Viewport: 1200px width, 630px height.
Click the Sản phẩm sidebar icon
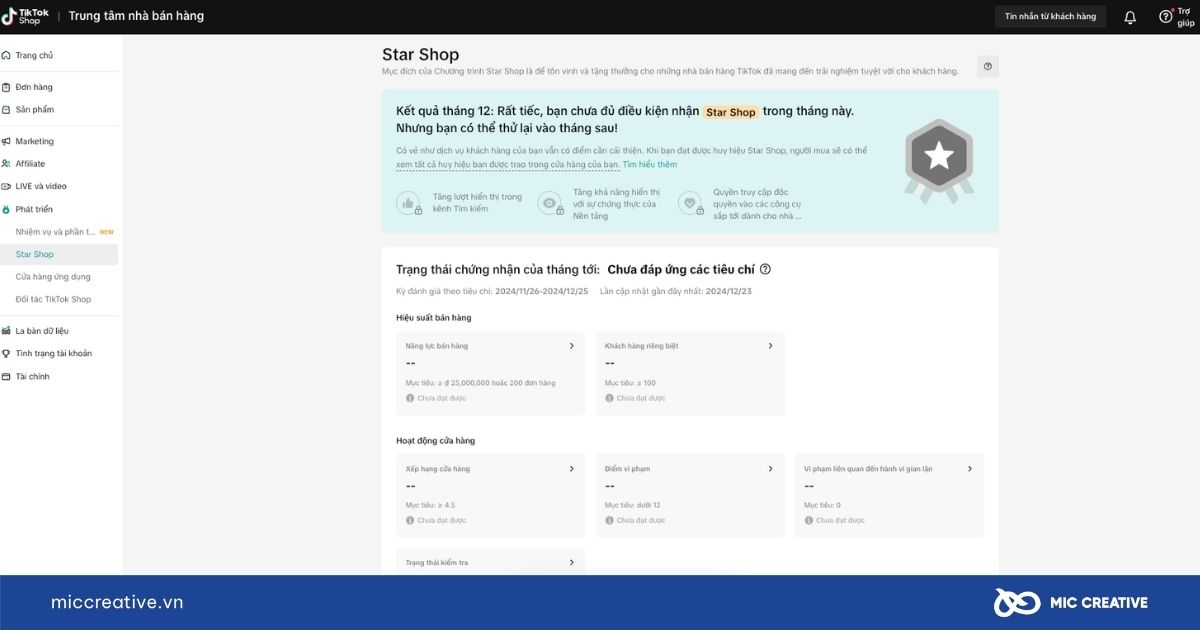coord(6,109)
